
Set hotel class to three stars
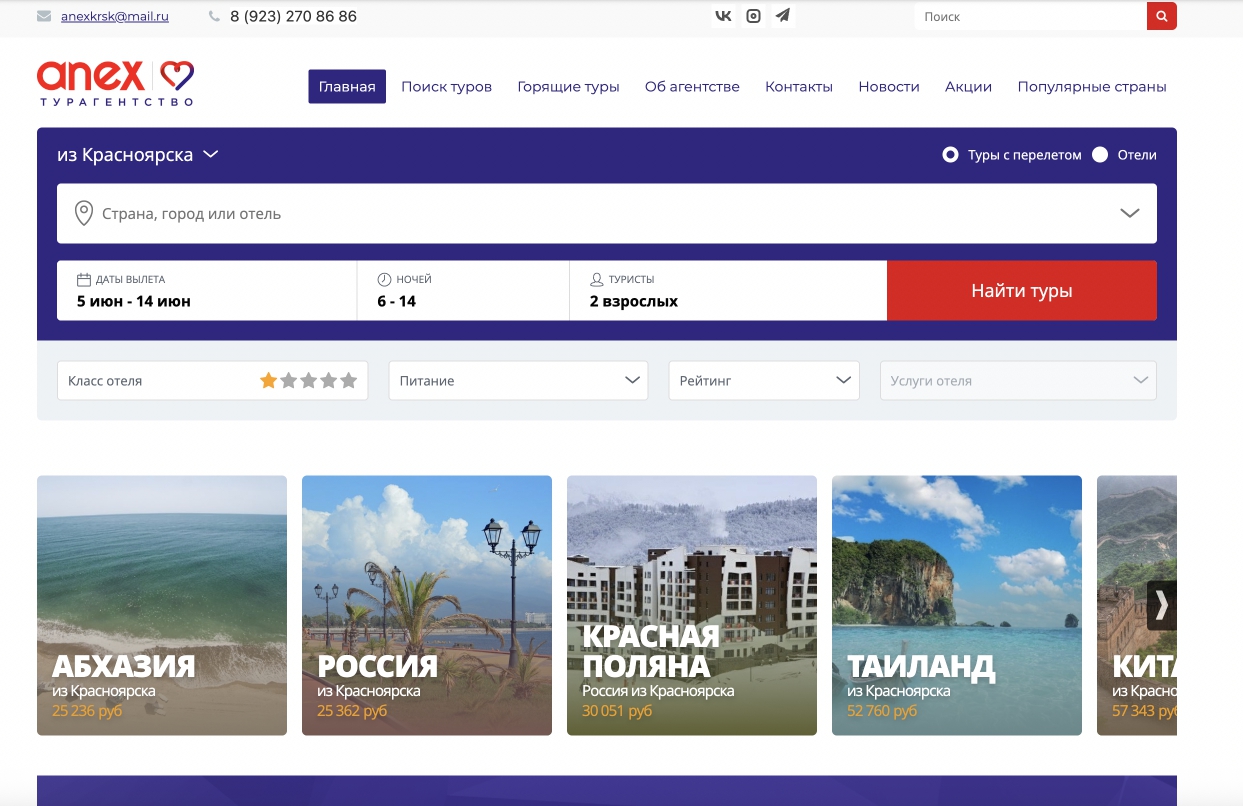[x=308, y=381]
